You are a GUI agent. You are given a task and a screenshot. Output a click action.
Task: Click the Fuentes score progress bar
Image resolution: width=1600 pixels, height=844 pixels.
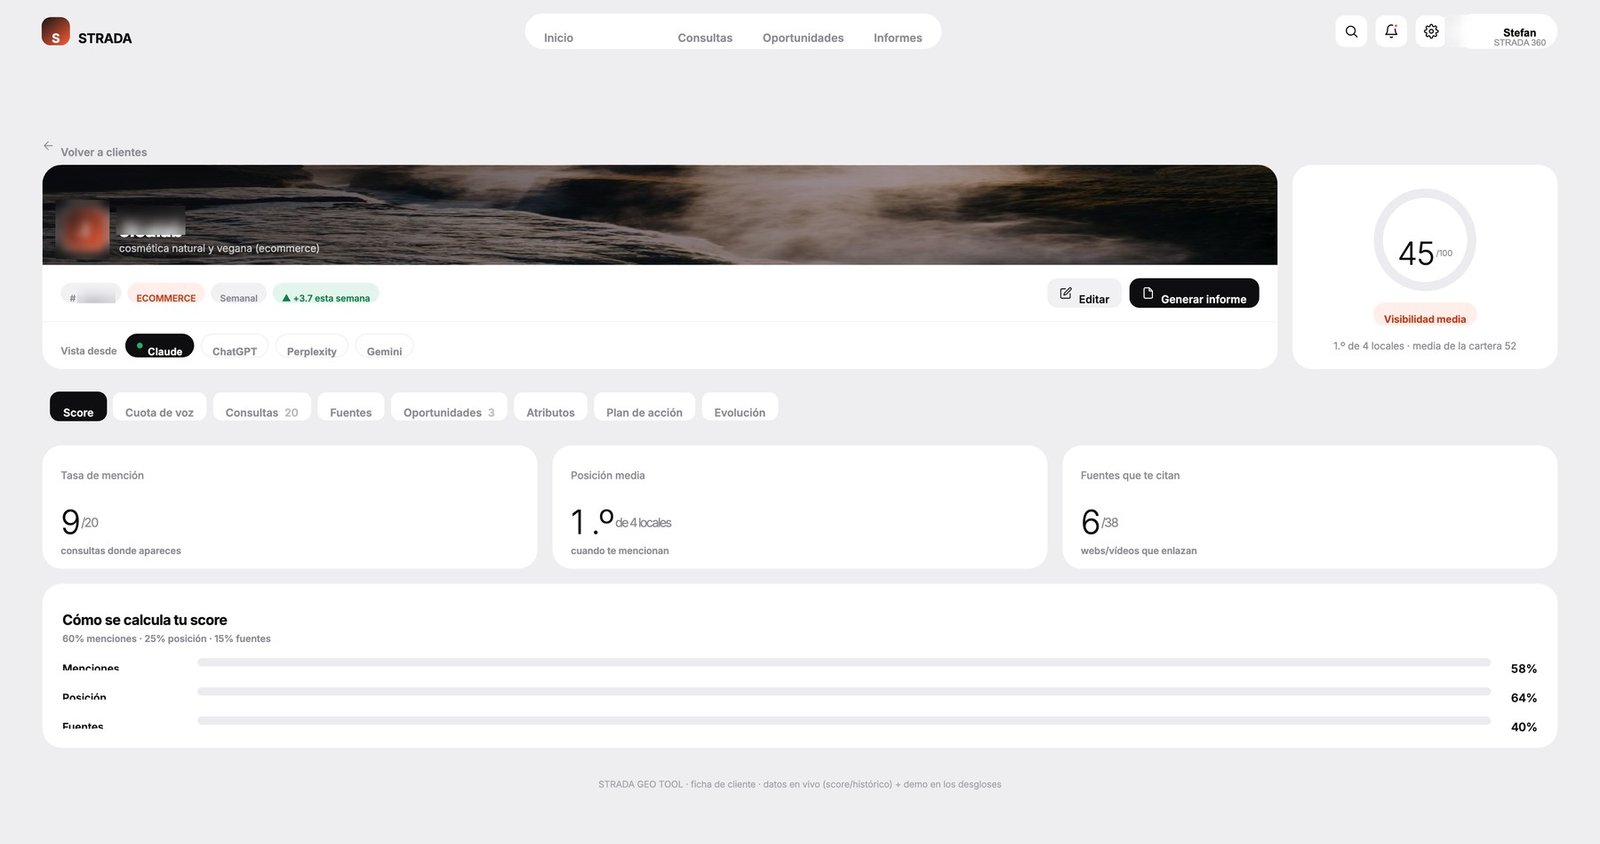[x=844, y=720]
